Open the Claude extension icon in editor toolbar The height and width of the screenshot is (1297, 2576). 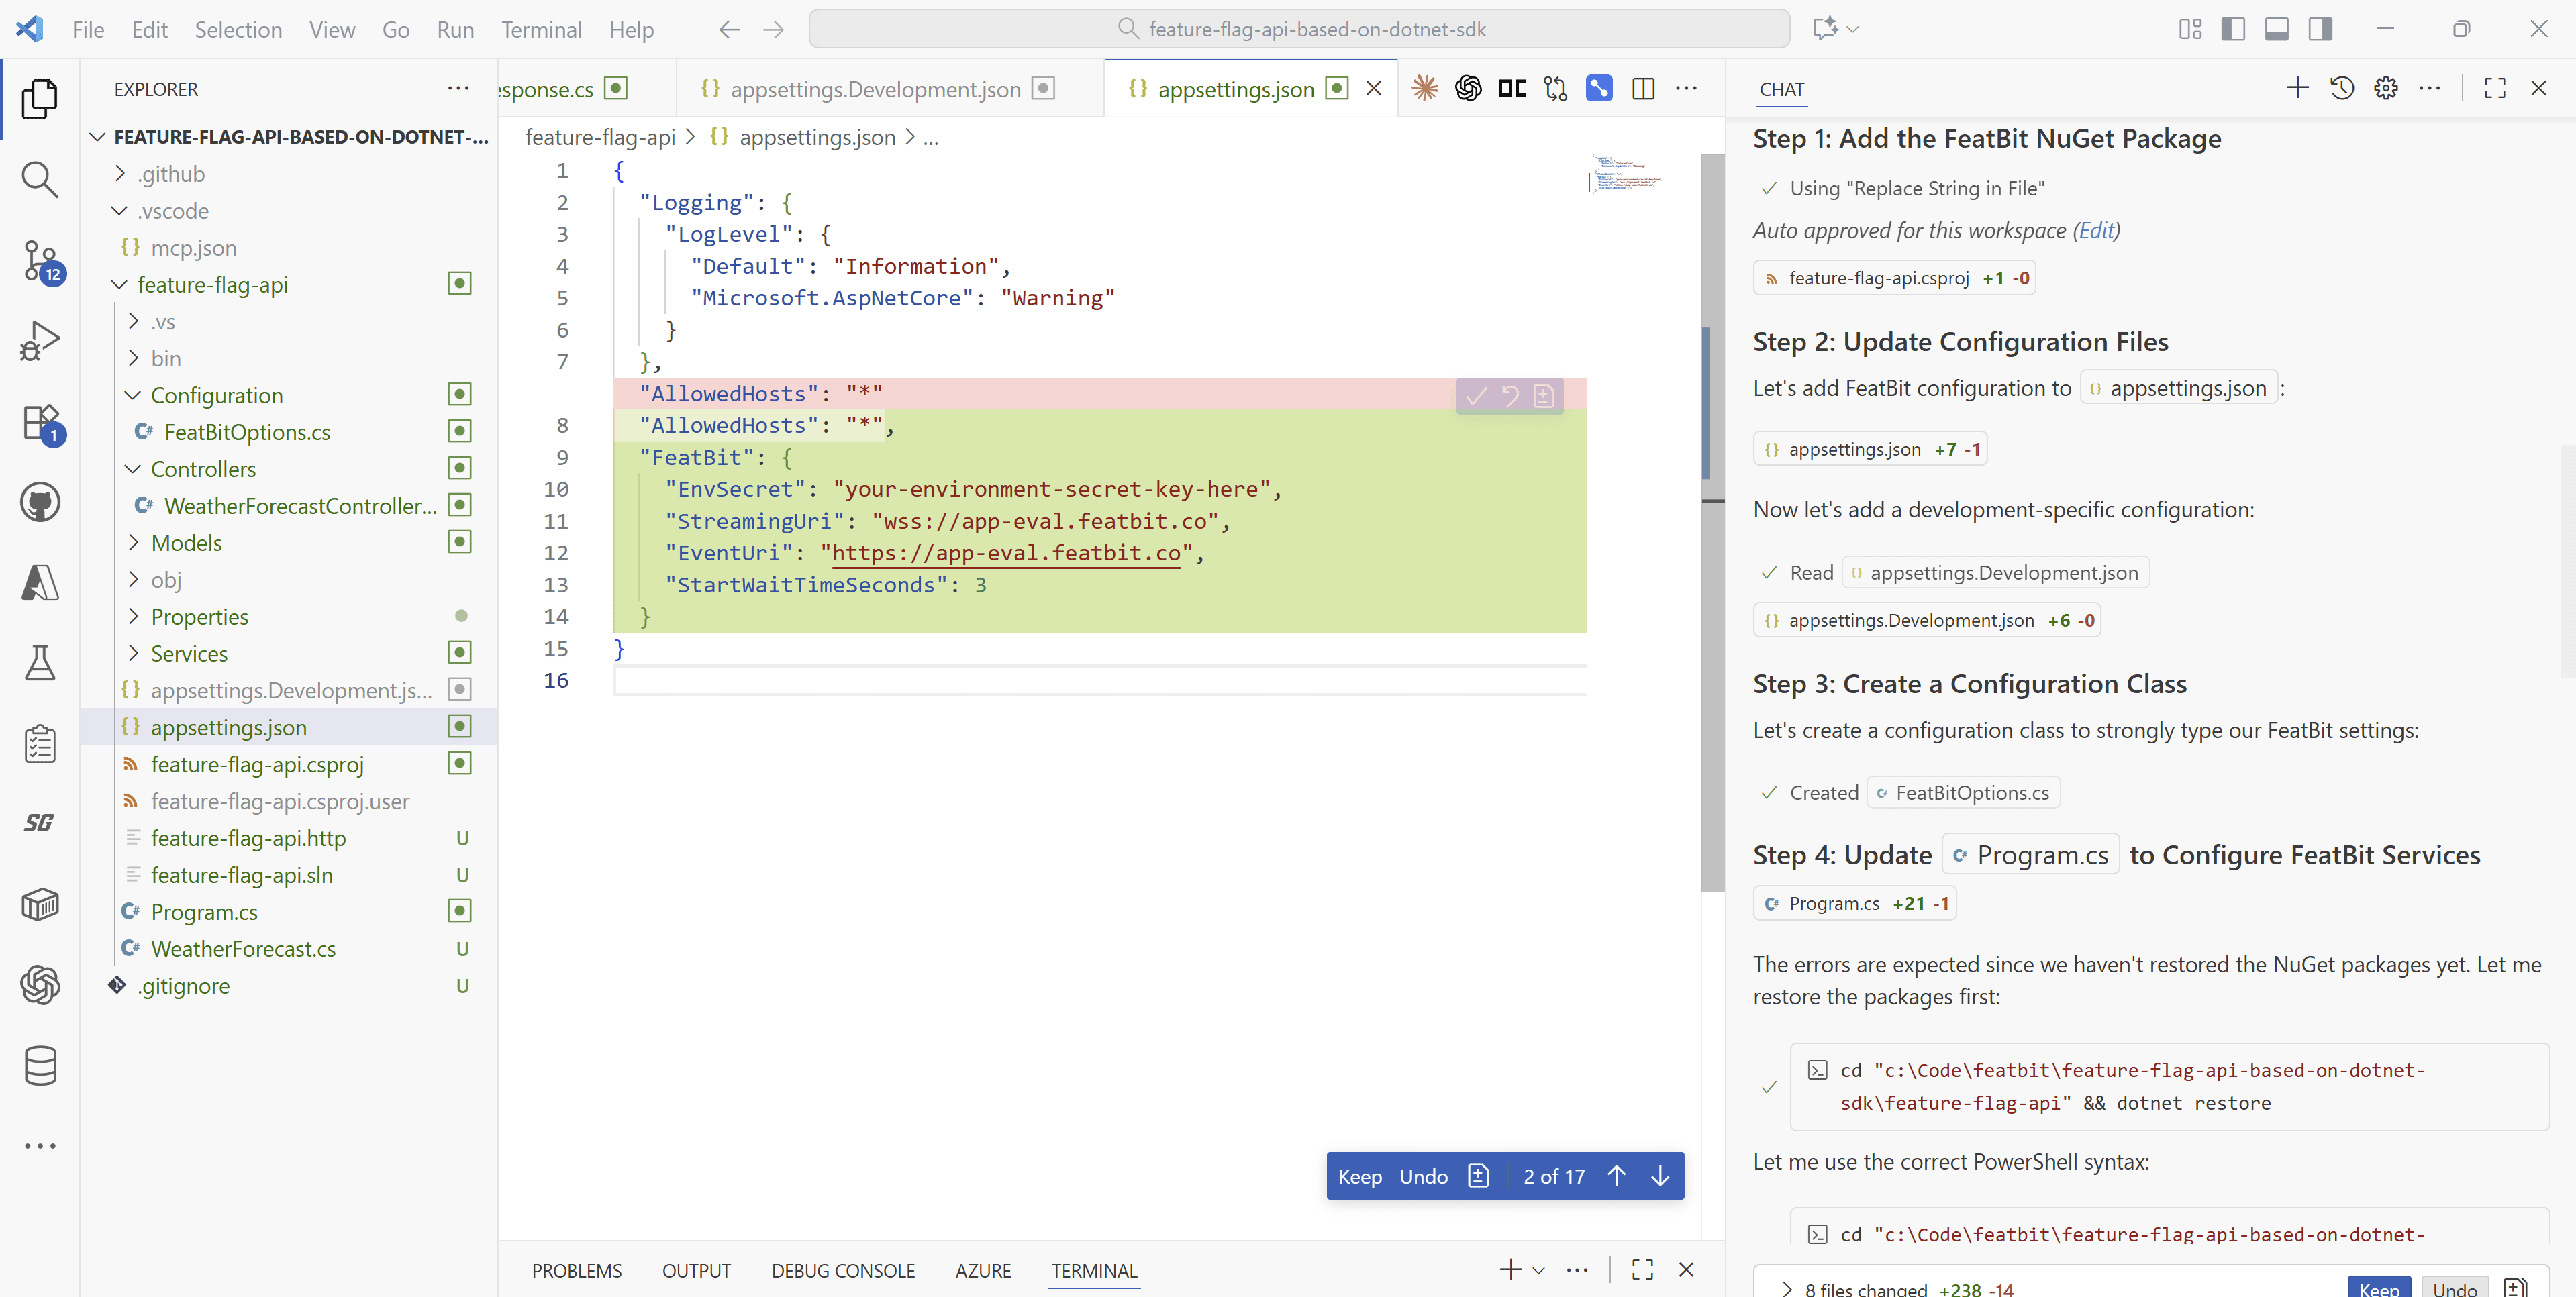pyautogui.click(x=1424, y=88)
